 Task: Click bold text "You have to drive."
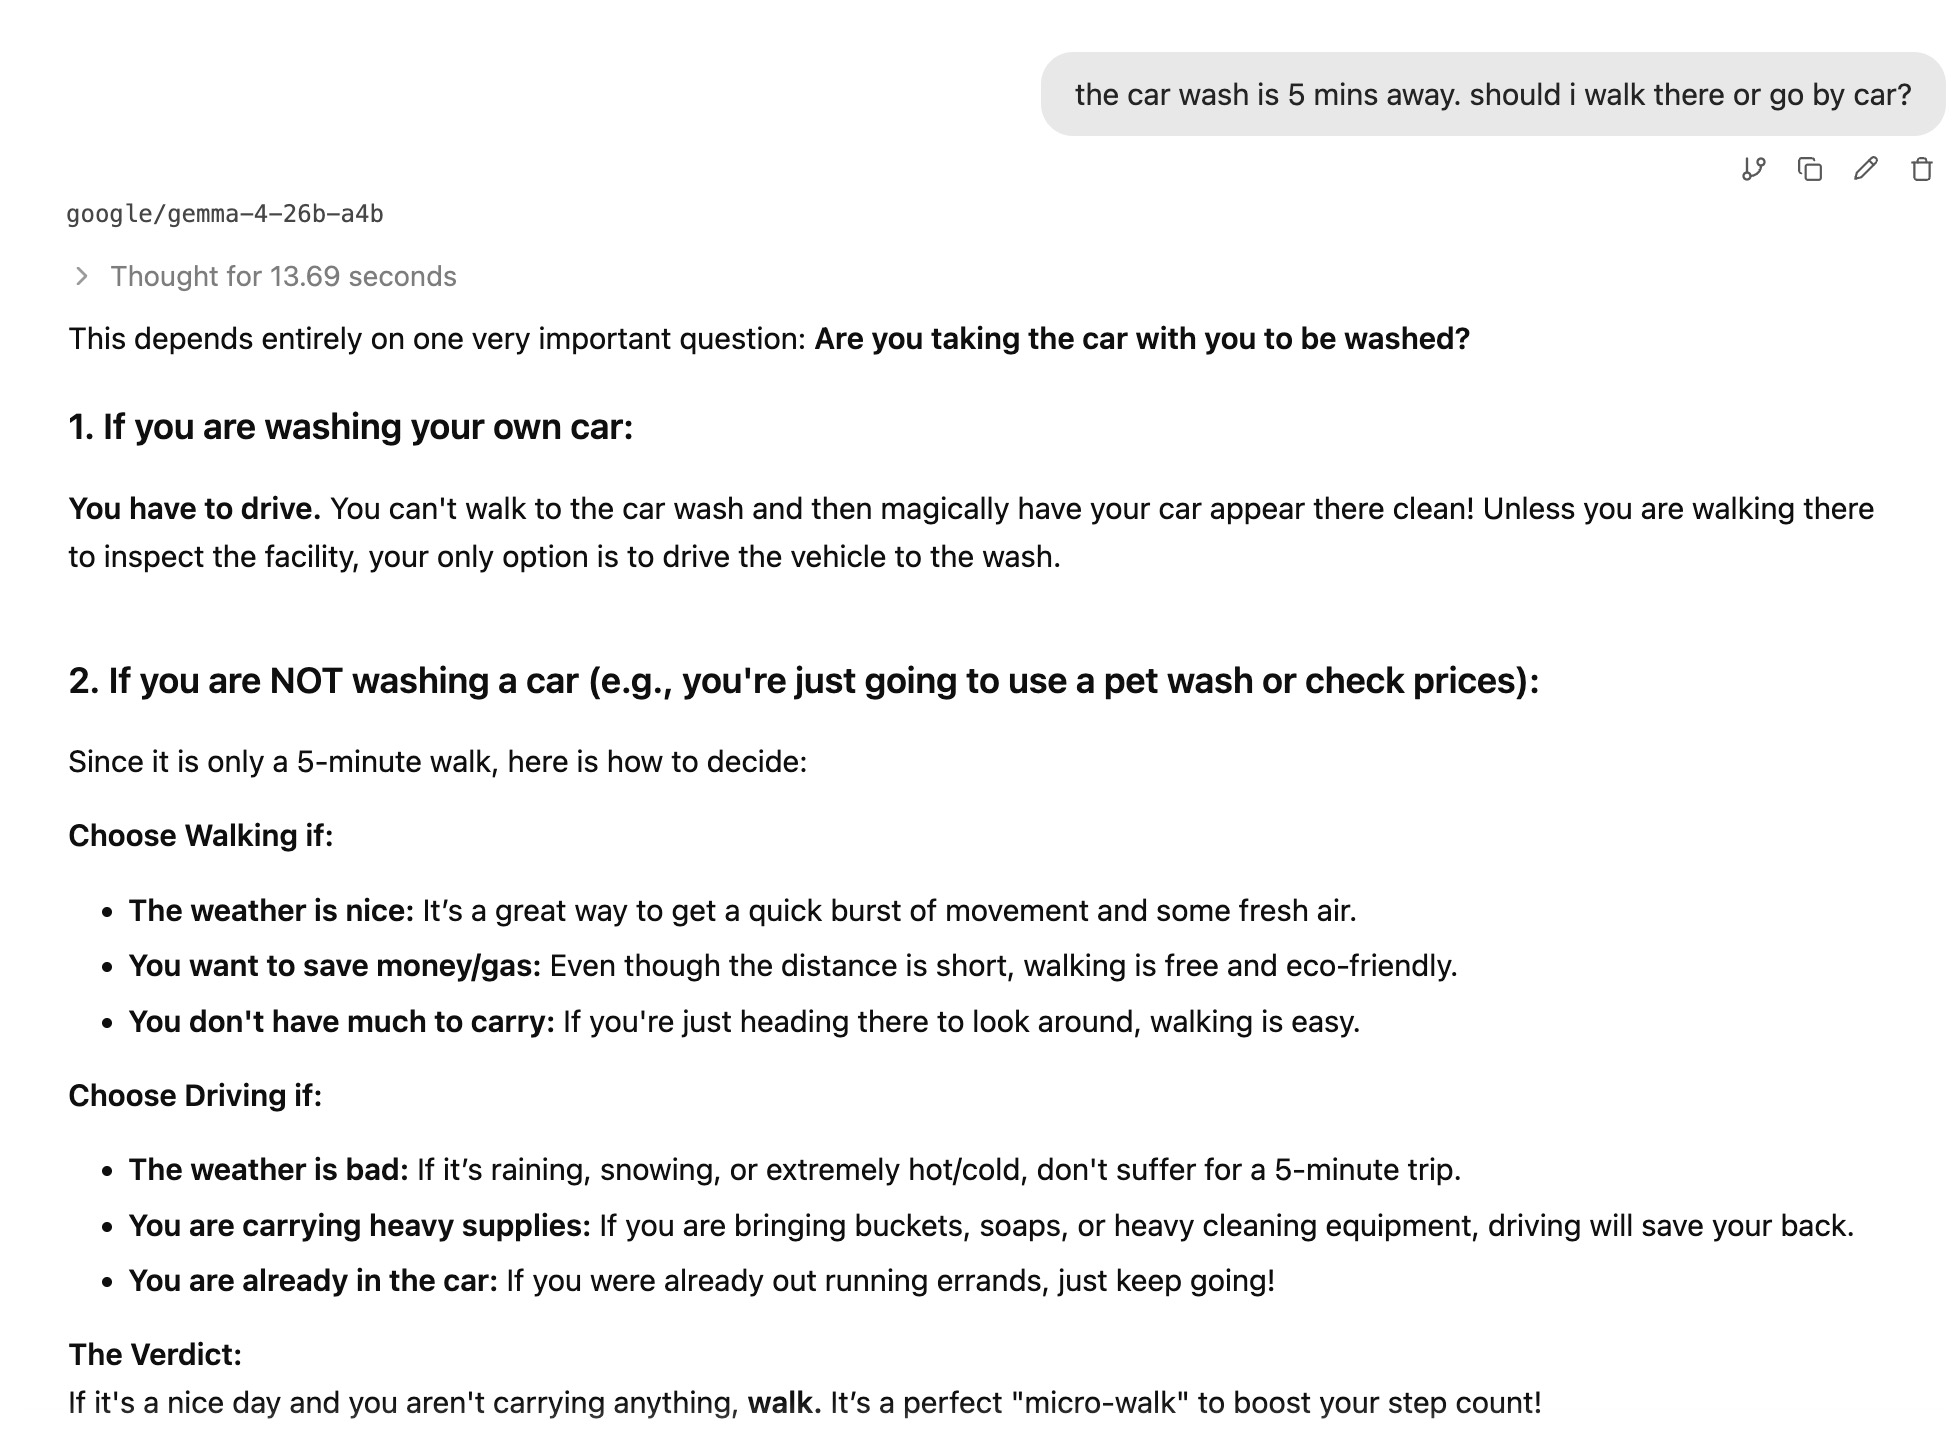pos(194,509)
